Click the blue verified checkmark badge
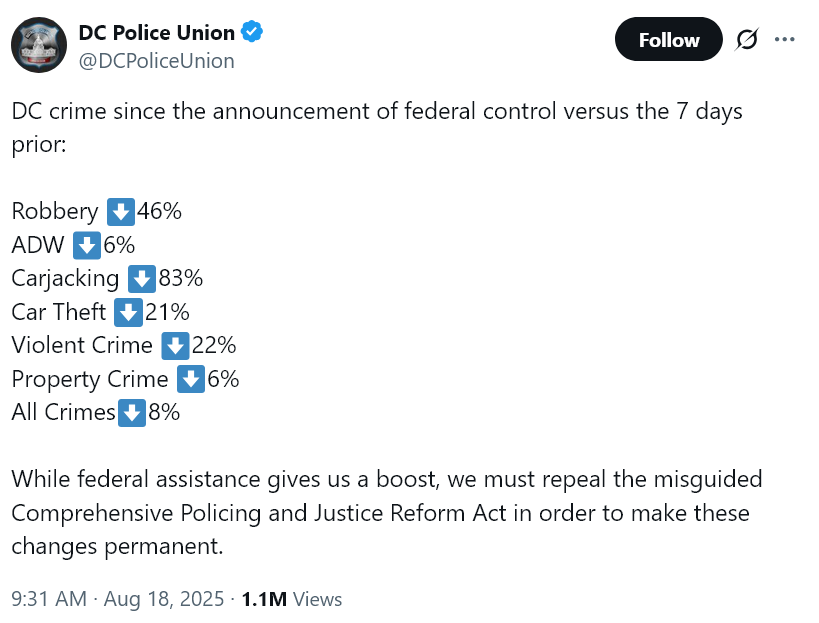Image resolution: width=819 pixels, height=623 pixels. point(253,32)
